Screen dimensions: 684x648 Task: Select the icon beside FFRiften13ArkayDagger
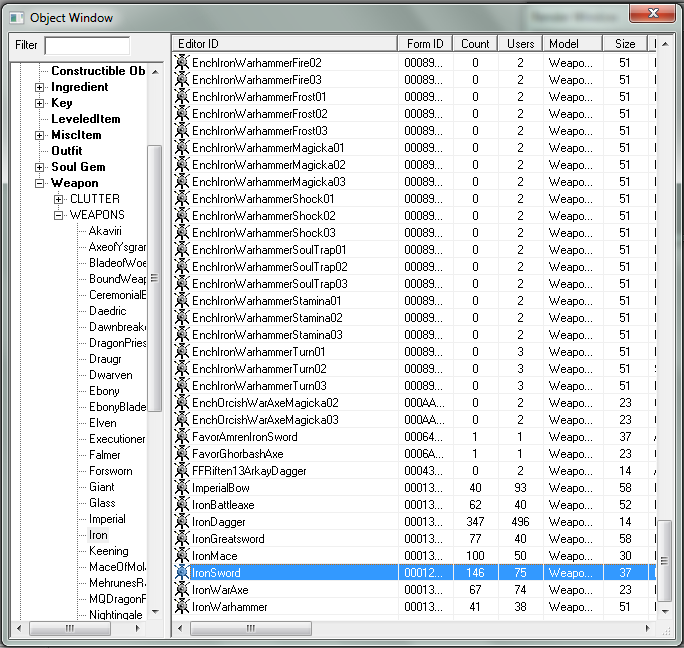click(181, 471)
